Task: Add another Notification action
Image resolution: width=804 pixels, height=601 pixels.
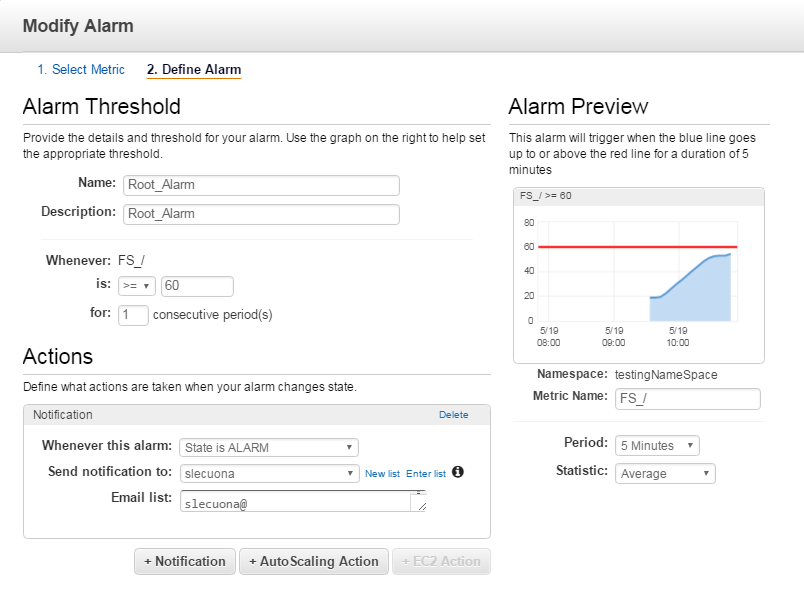Action: click(x=185, y=562)
